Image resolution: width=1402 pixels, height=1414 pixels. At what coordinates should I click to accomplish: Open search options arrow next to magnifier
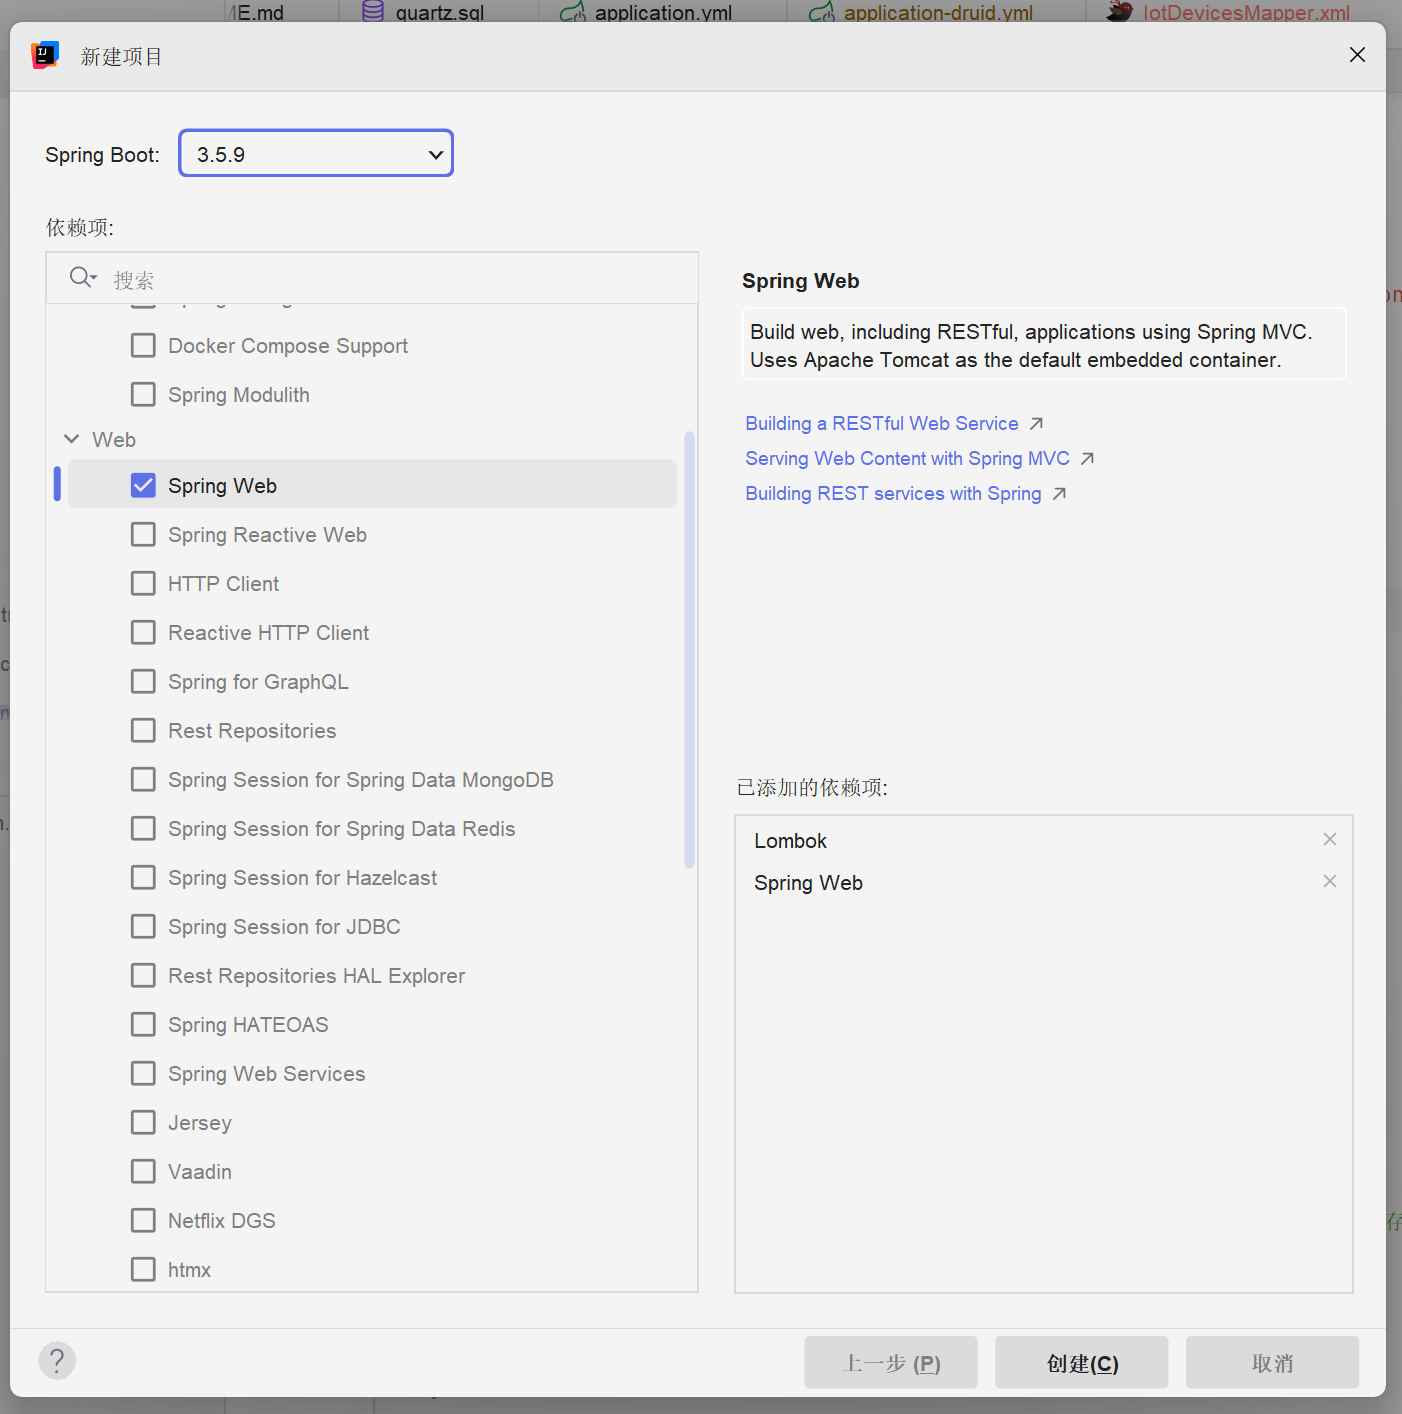(x=94, y=277)
